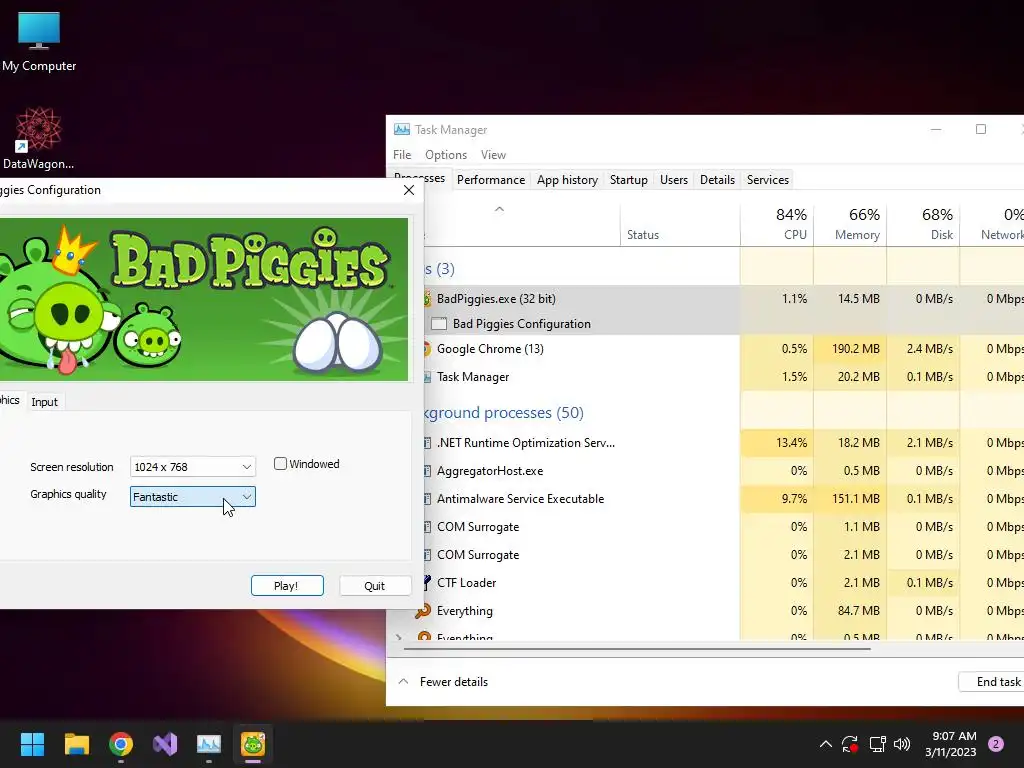Switch to the Input tab
Screen dimensions: 1024x768
coord(44,402)
